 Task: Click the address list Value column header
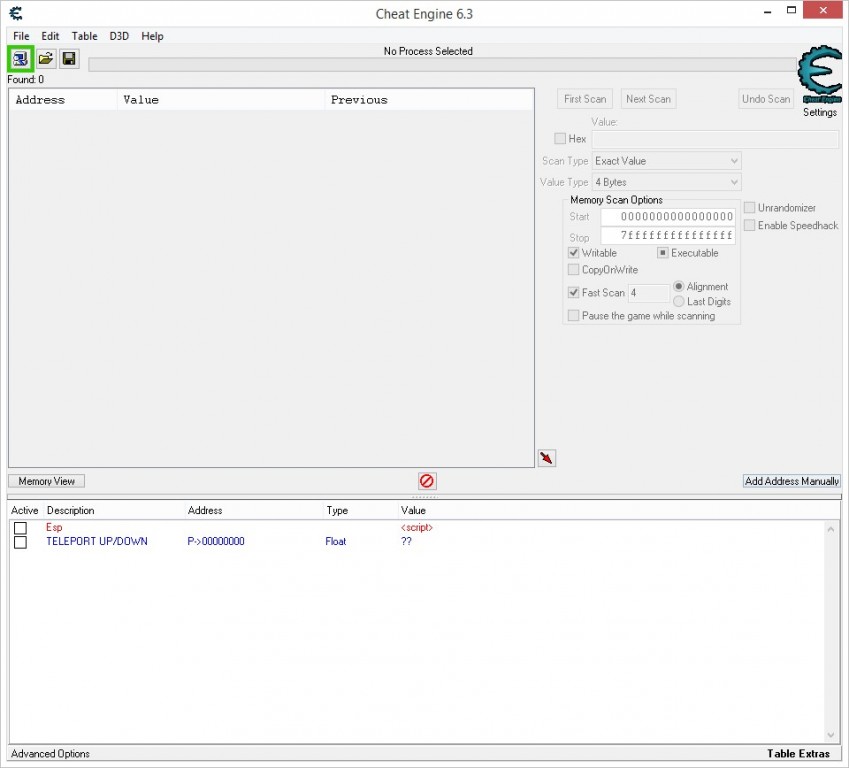click(413, 510)
